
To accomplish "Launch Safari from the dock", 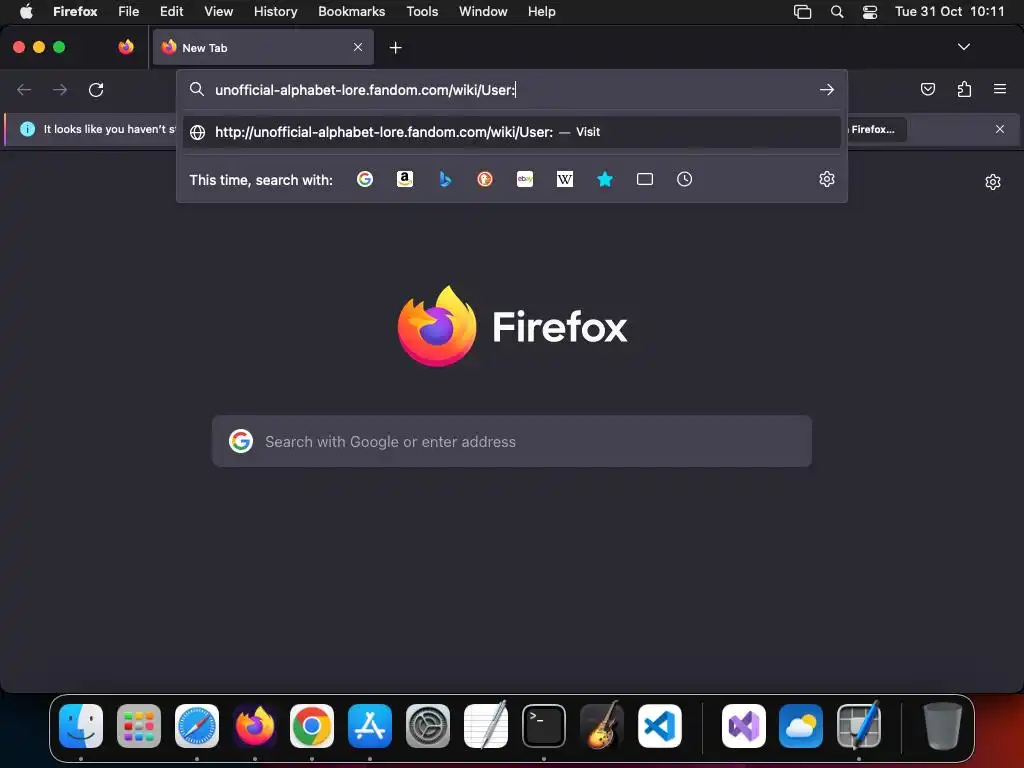I will pyautogui.click(x=197, y=726).
